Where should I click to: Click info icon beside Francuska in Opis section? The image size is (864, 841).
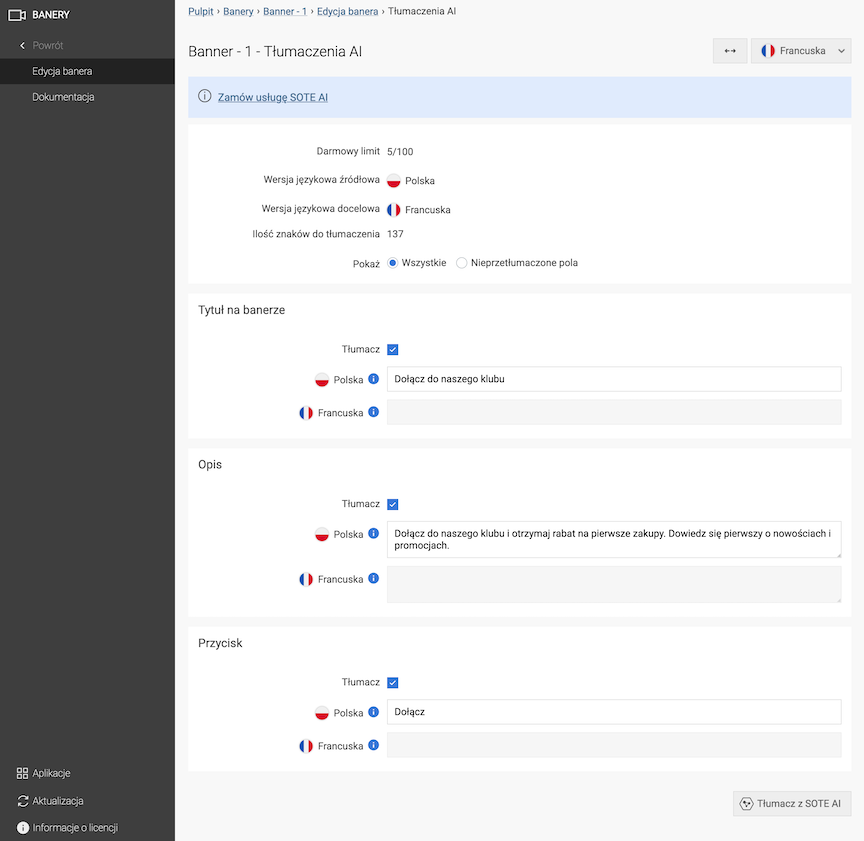click(x=374, y=578)
